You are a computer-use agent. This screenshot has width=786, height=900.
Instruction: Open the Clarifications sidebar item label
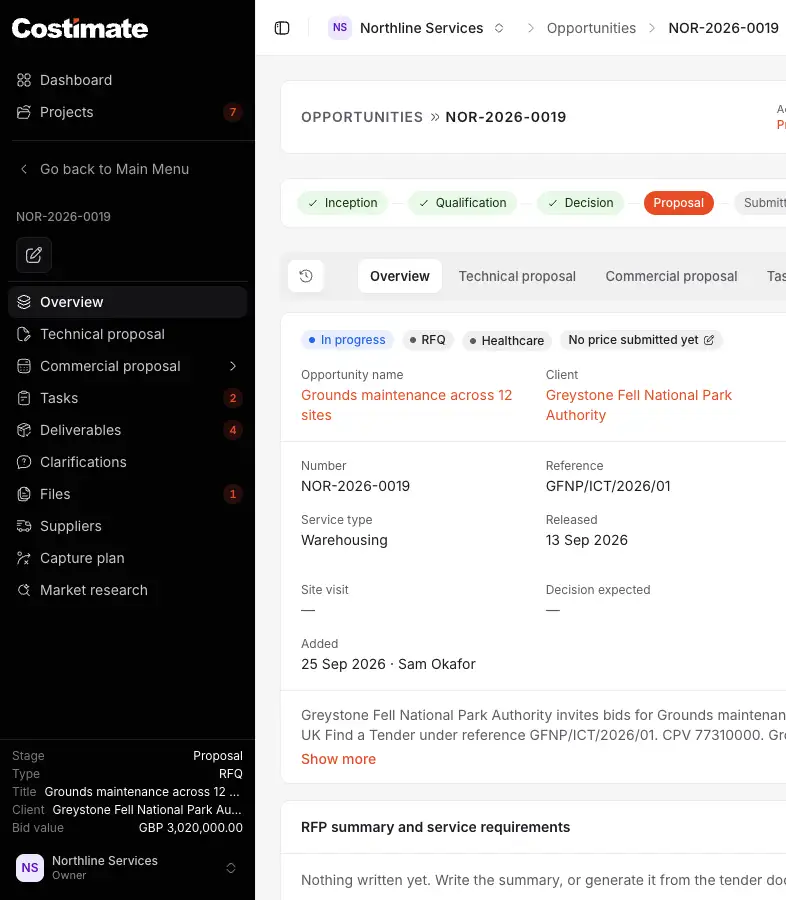coord(83,462)
